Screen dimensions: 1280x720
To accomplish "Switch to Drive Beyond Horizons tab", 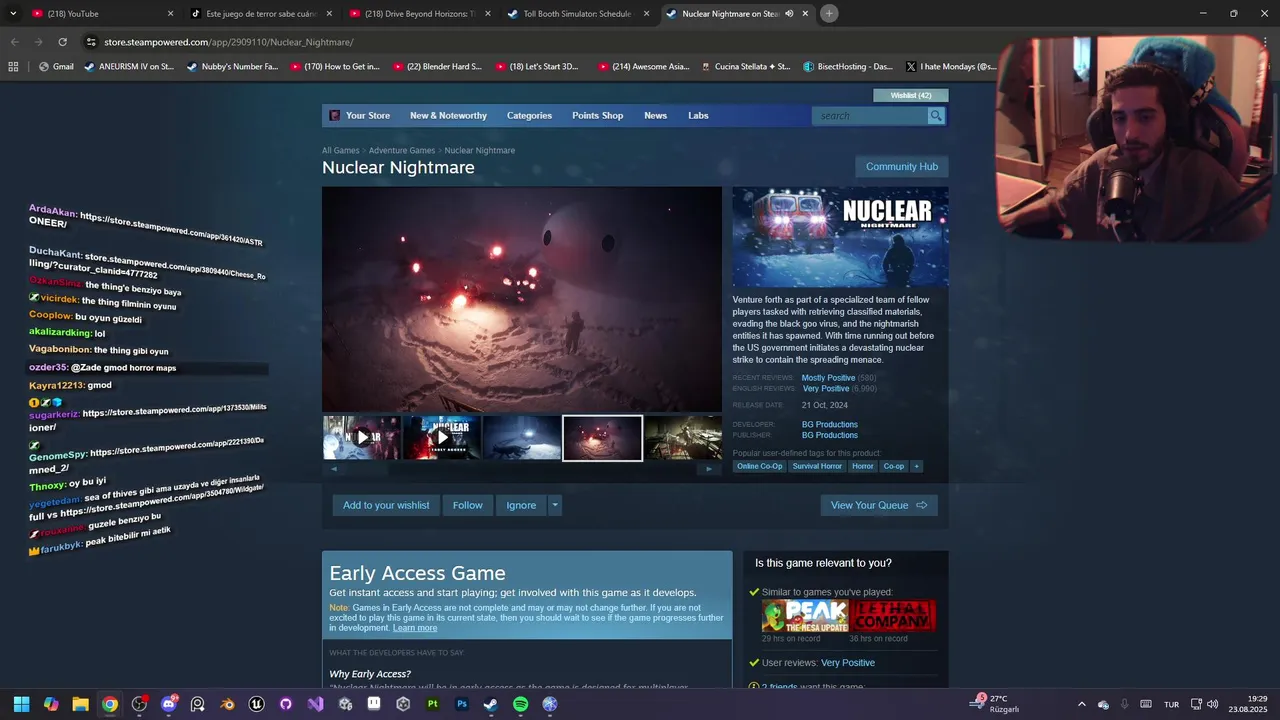I will (x=418, y=14).
